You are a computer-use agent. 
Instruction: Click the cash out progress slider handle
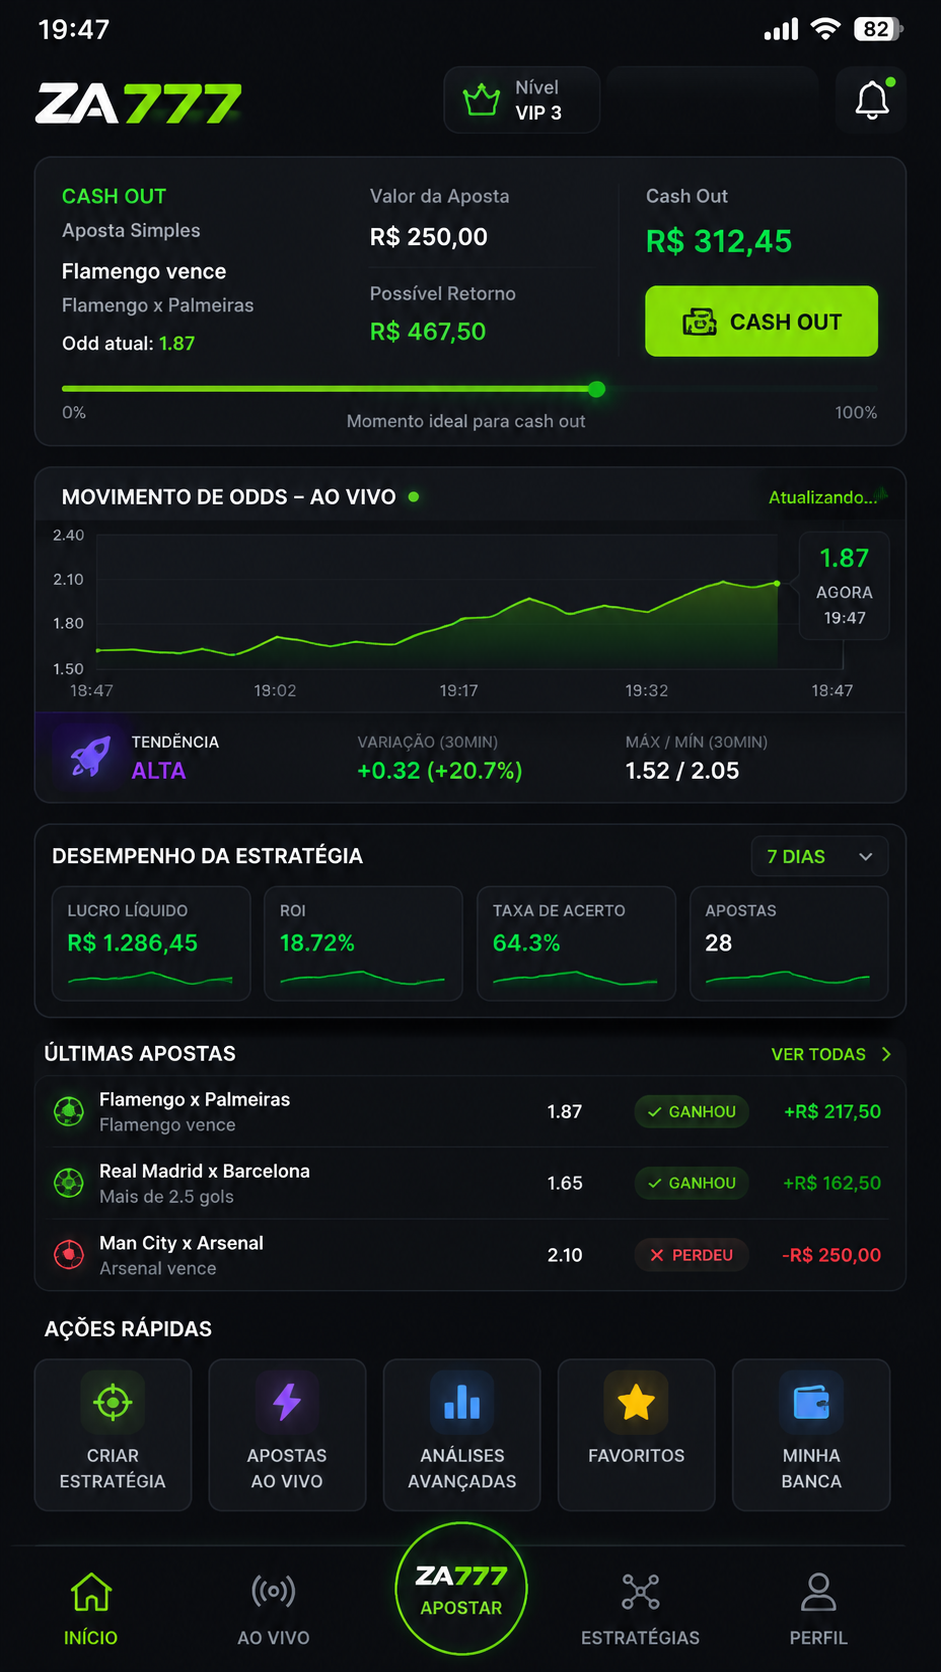coord(597,389)
